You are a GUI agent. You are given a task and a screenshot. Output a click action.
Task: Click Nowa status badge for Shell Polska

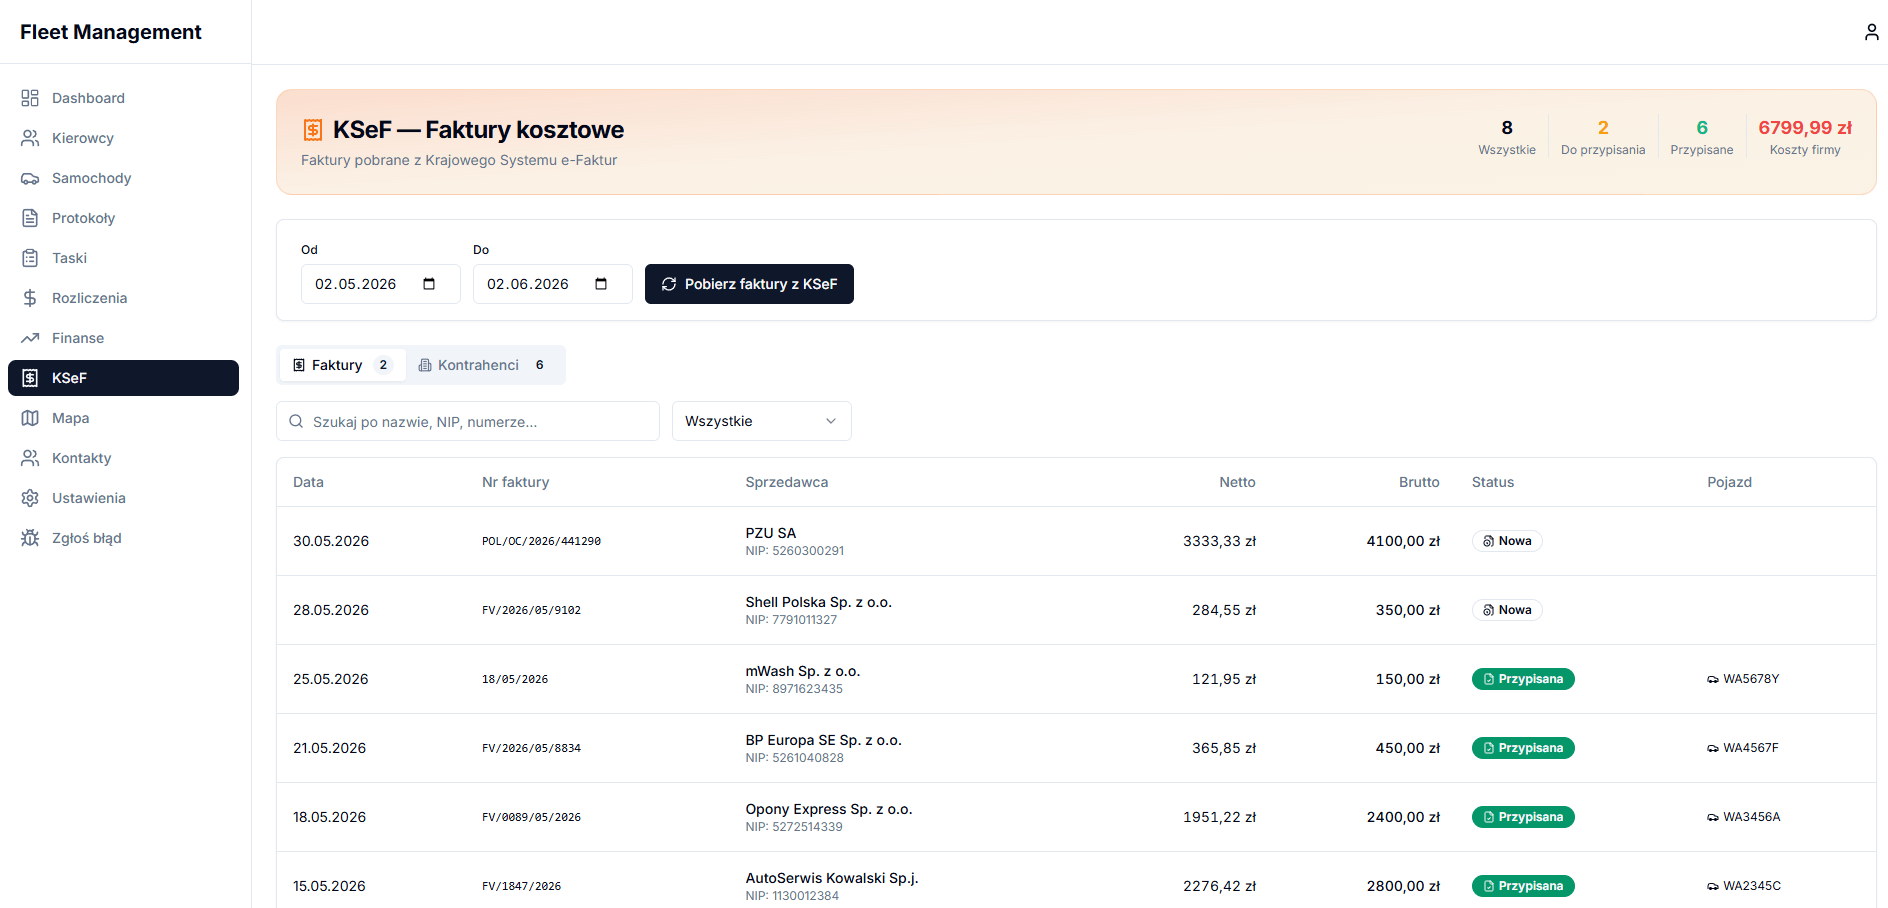pos(1507,610)
